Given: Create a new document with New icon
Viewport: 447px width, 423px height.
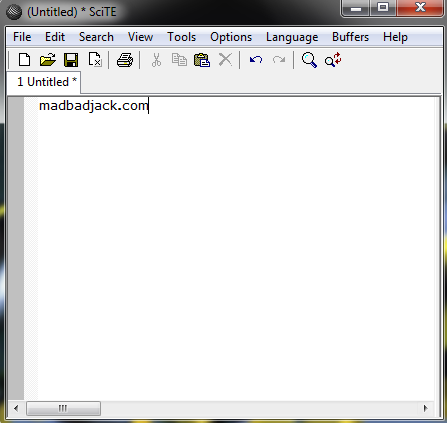Looking at the screenshot, I should click(x=24, y=60).
